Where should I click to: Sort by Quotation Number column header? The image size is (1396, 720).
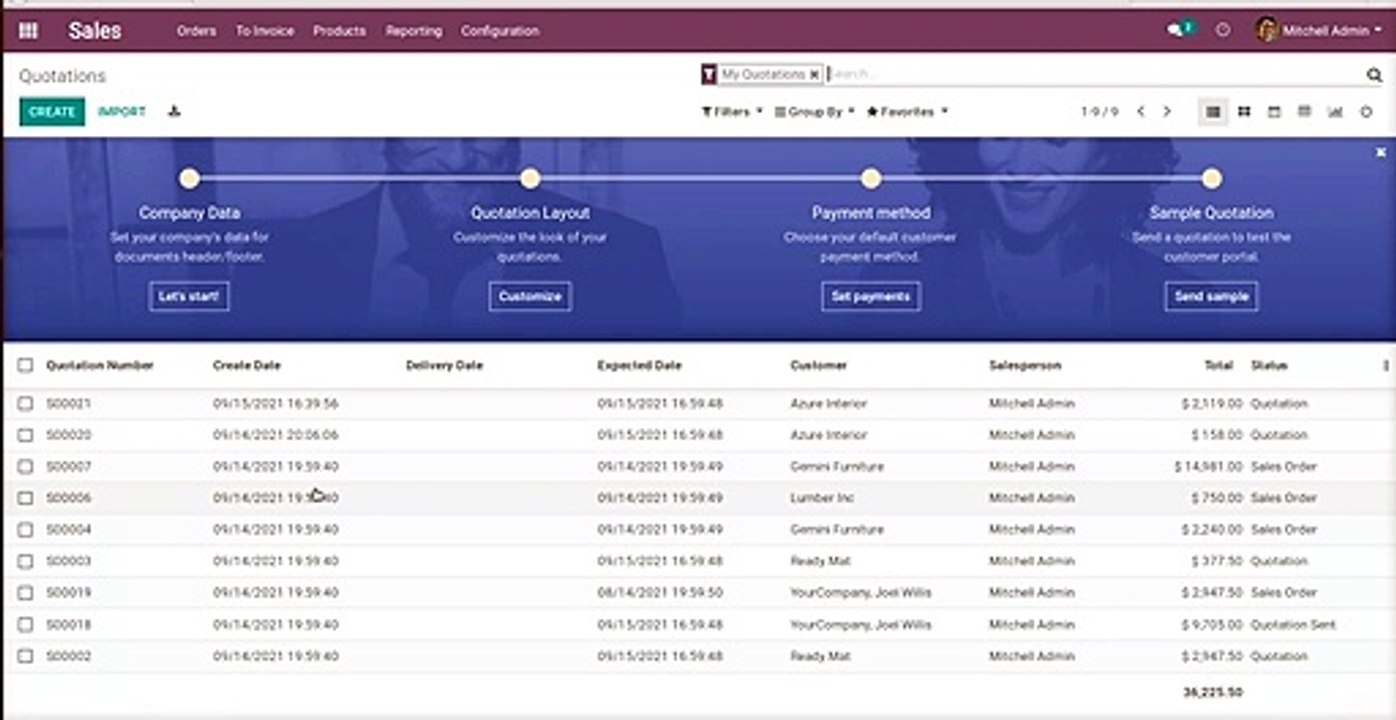click(100, 365)
